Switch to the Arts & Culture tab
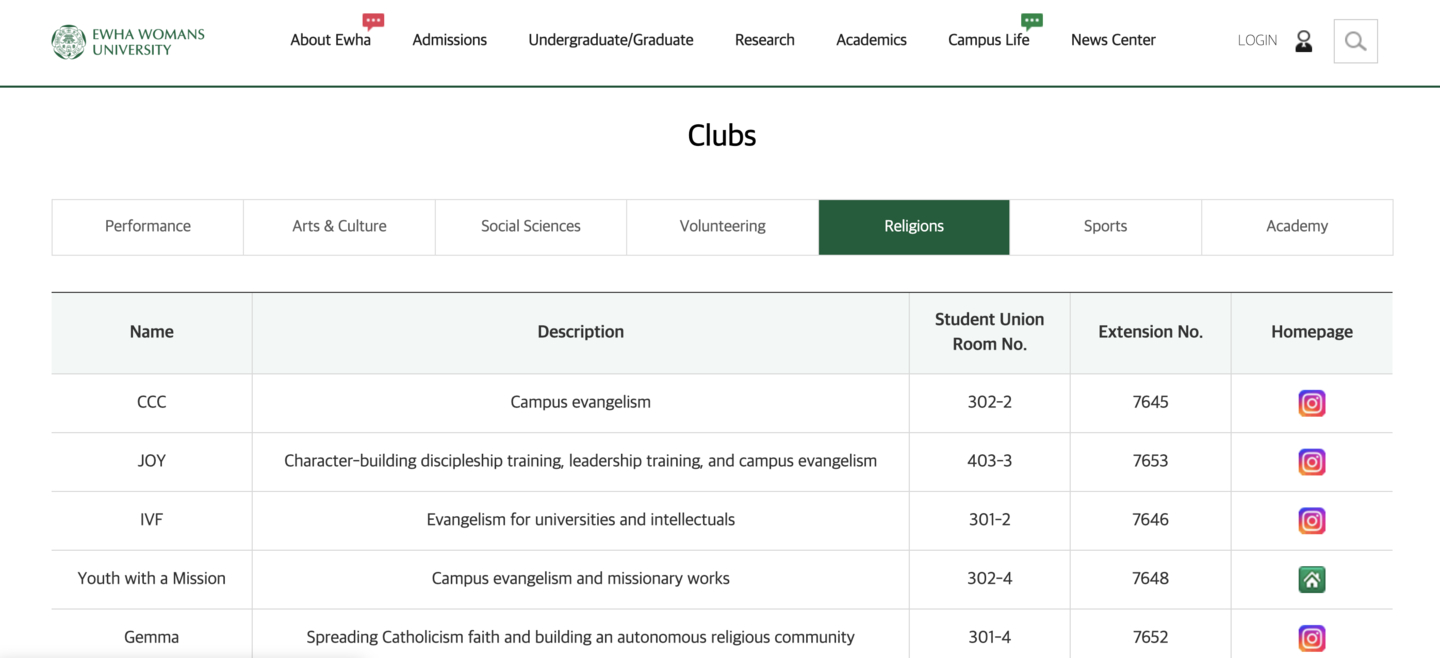Image resolution: width=1440 pixels, height=658 pixels. click(339, 227)
